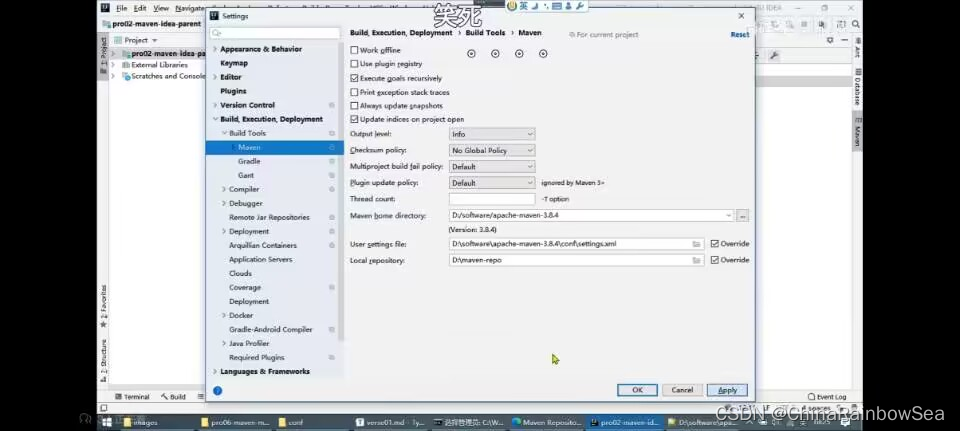This screenshot has height=431, width=960.
Task: Open Search Everywhere magnifier in IntelliJ toolbar
Action: [x=855, y=24]
